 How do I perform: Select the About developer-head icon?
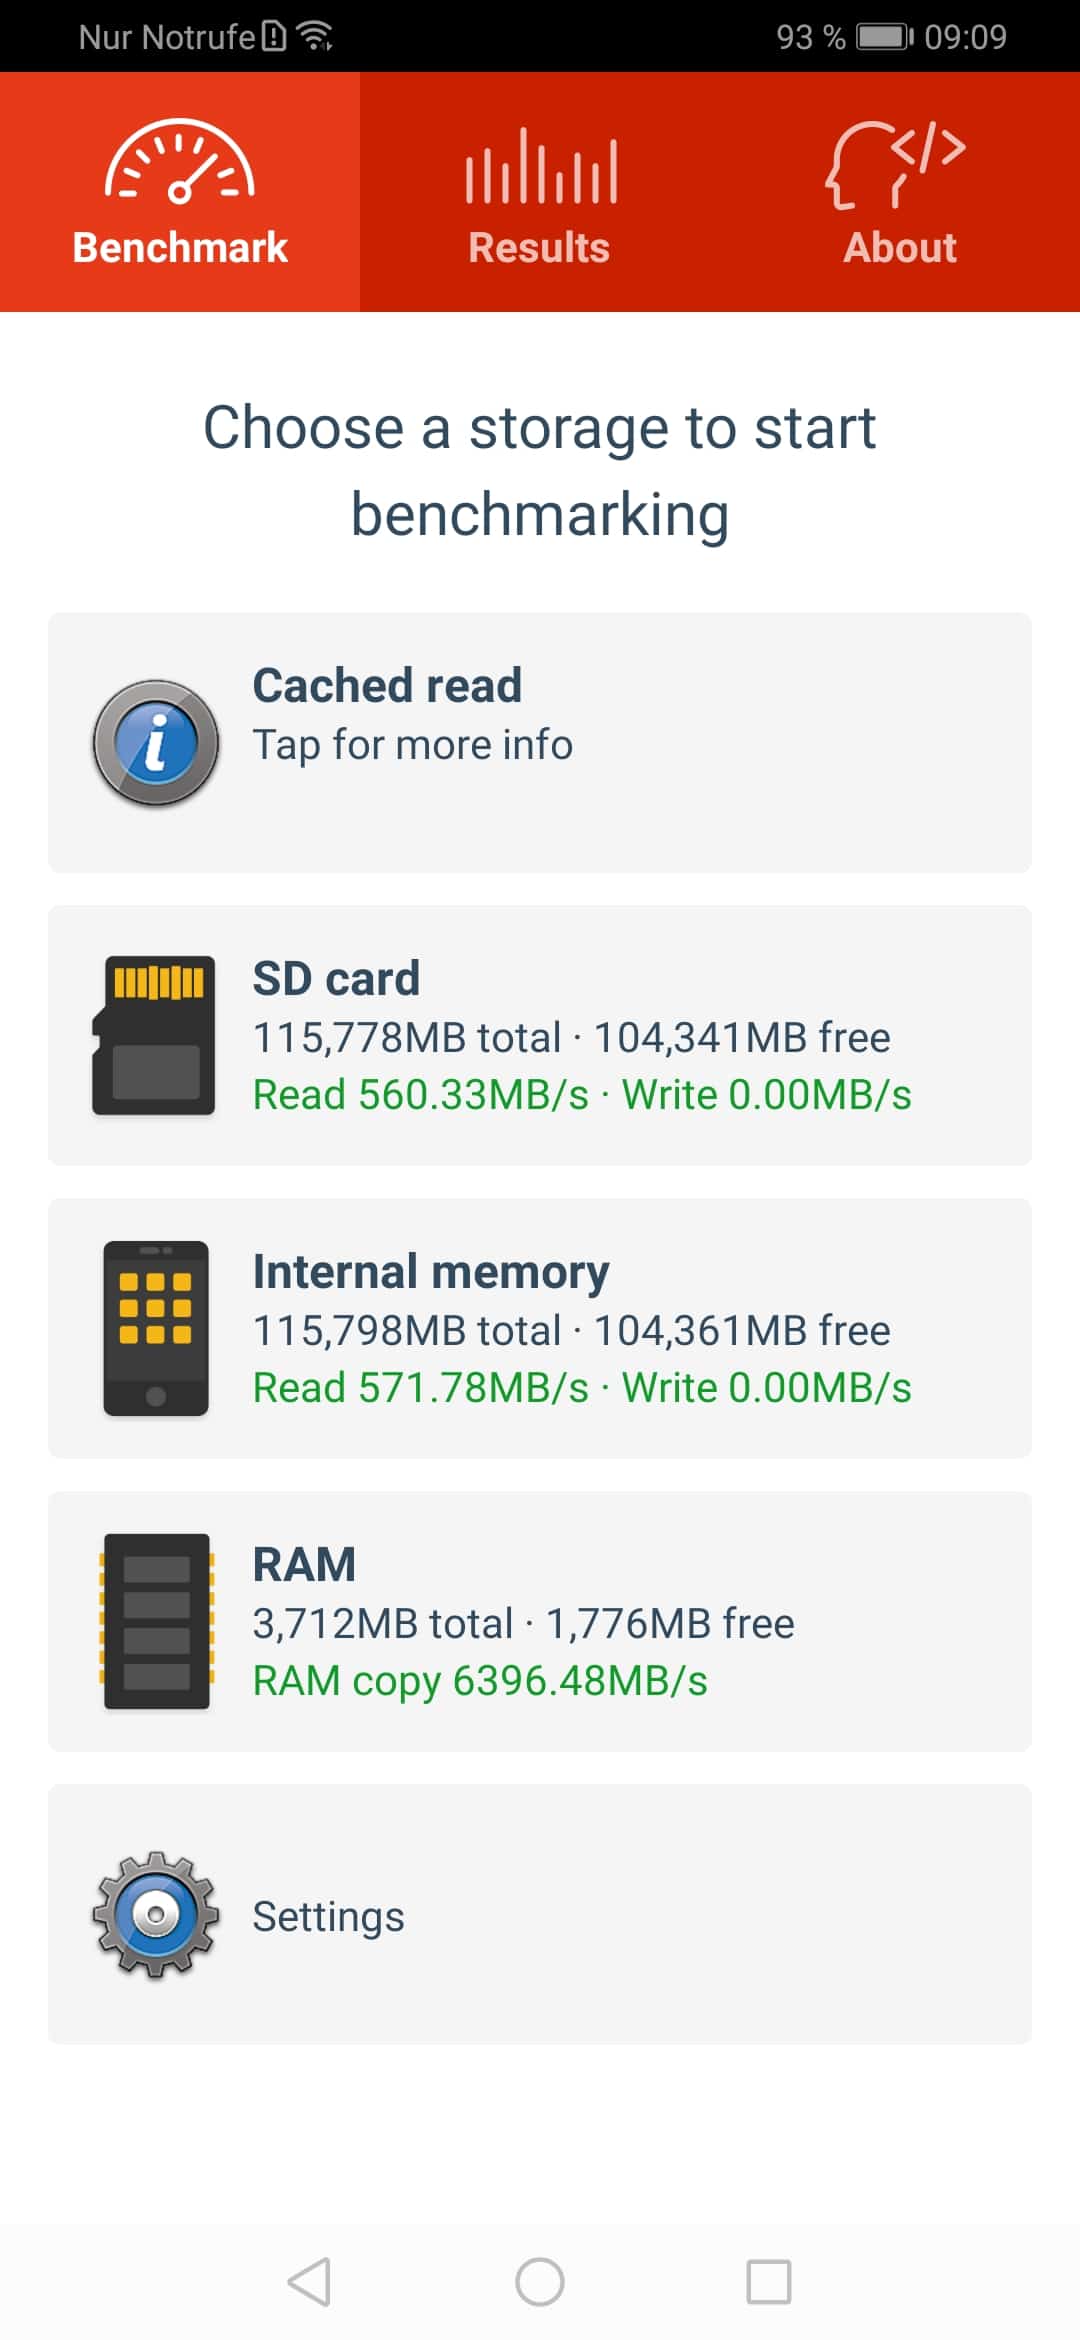(x=896, y=164)
